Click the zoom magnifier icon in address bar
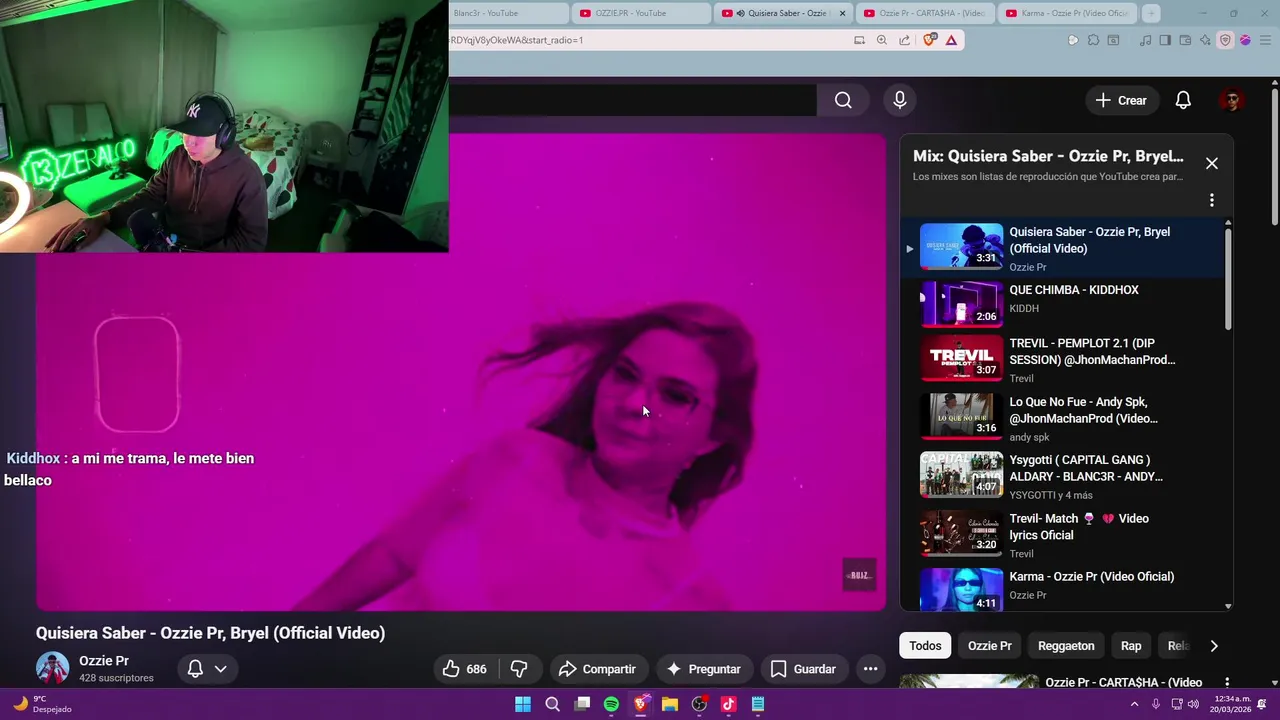Viewport: 1280px width, 720px height. (881, 40)
